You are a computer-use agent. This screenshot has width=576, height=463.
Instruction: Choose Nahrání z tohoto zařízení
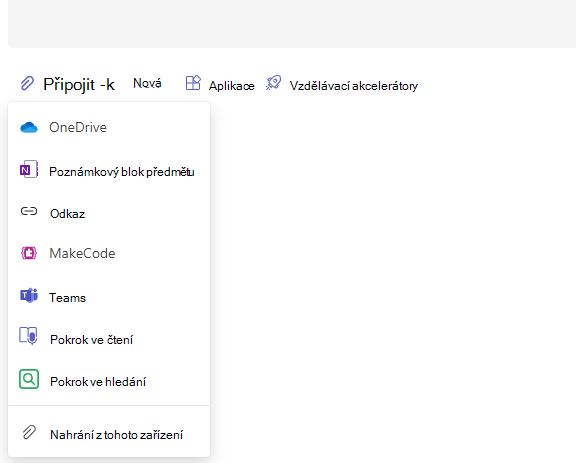[109, 434]
